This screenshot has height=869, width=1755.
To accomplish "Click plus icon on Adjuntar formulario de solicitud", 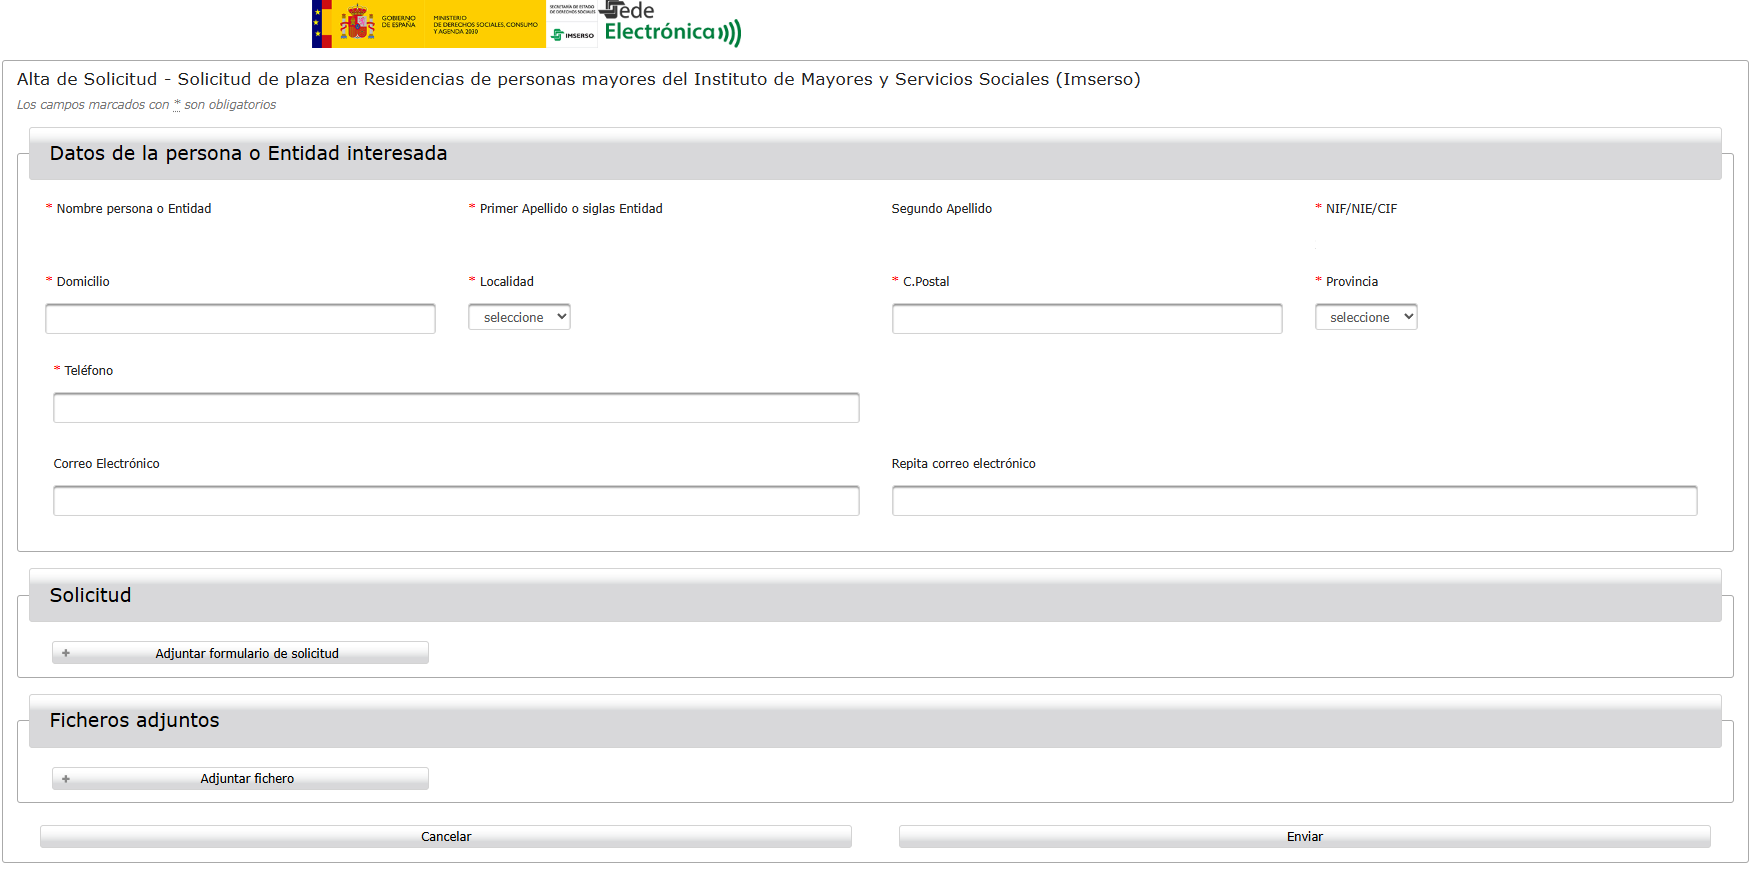I will [66, 653].
